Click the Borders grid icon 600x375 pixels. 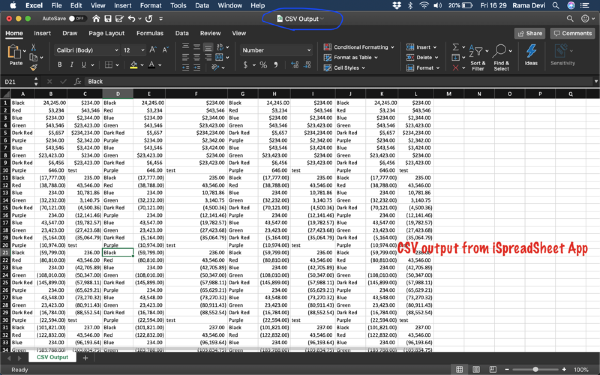pos(109,65)
